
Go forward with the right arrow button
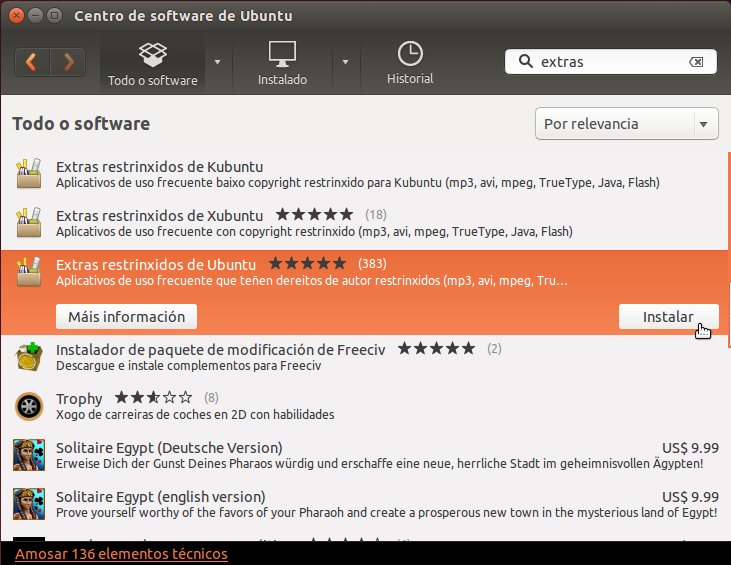pos(68,62)
